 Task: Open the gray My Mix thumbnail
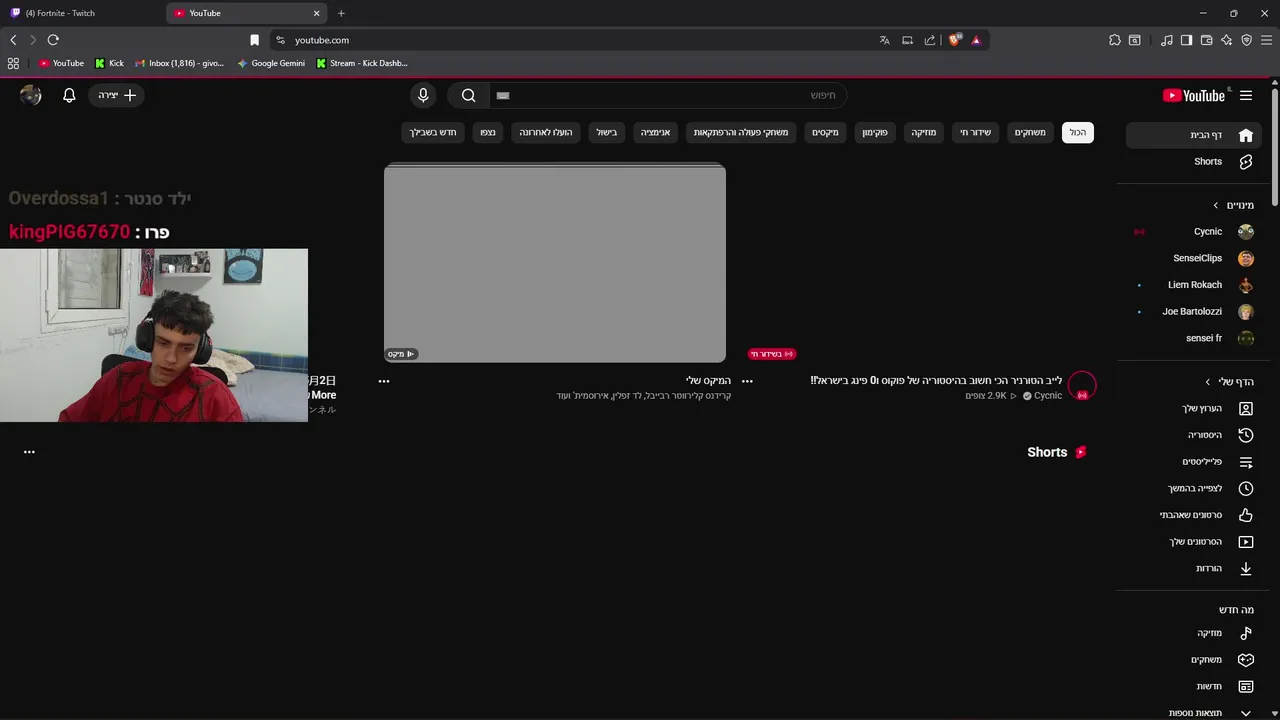pos(555,263)
